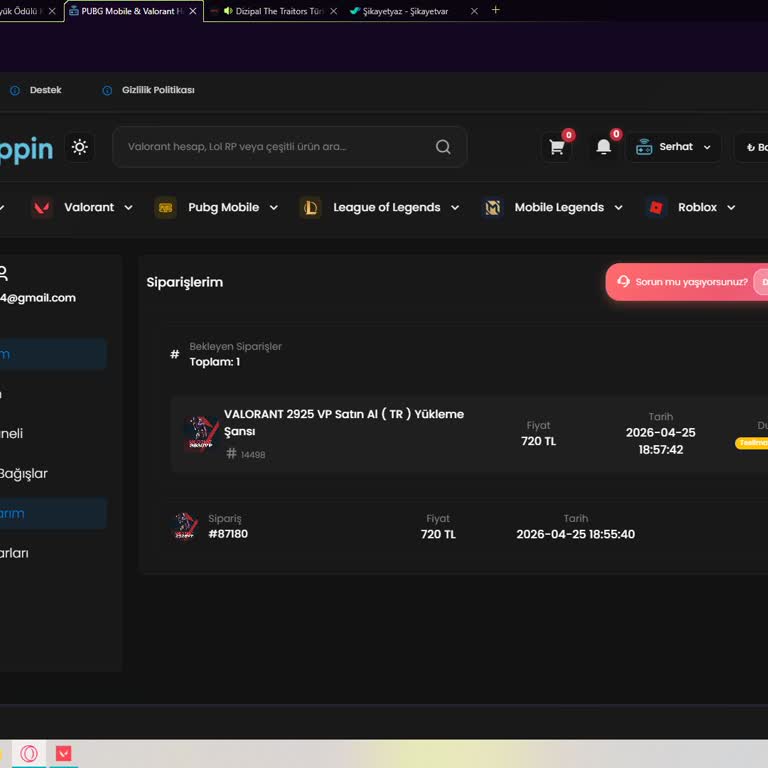The height and width of the screenshot is (768, 768).
Task: Click the Valorant logo icon
Action: pos(42,208)
